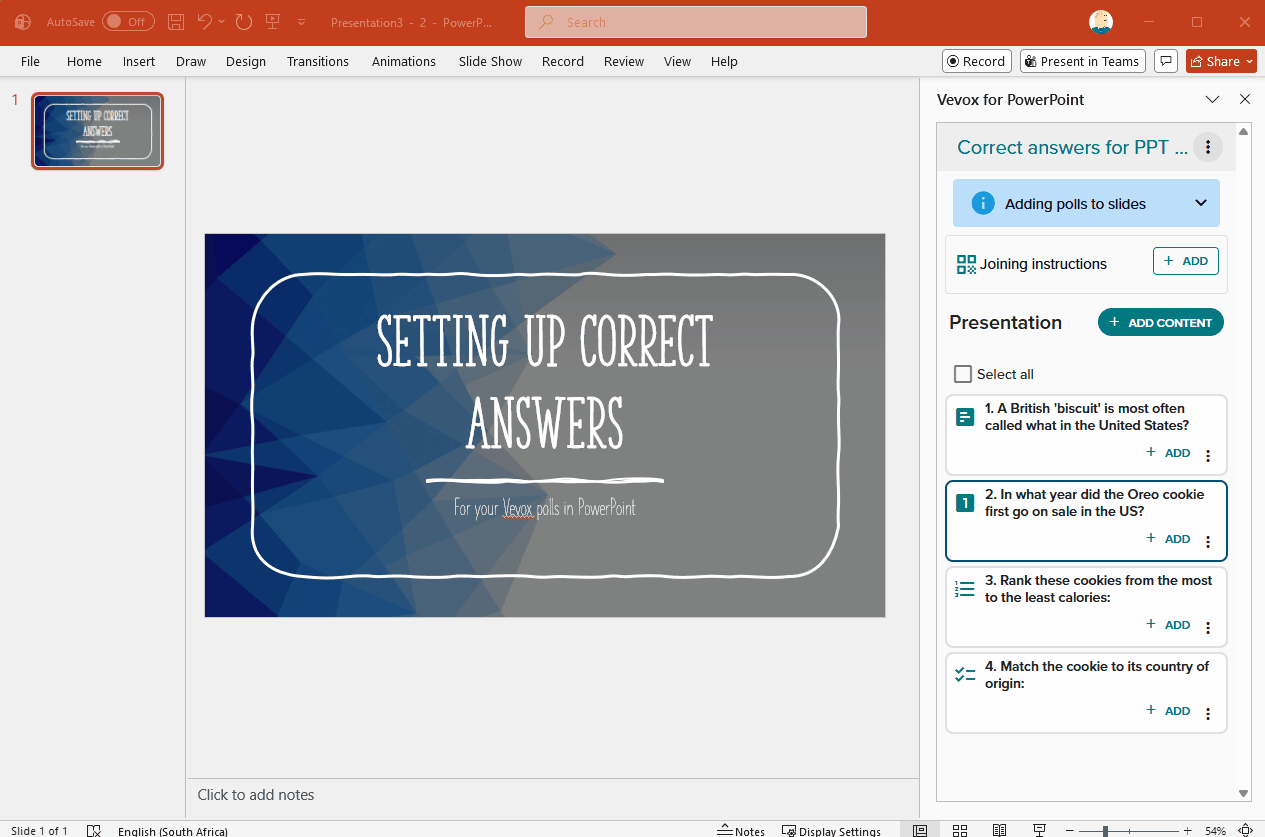Click the zoom slider handle
Image resolution: width=1265 pixels, height=837 pixels.
1105,831
